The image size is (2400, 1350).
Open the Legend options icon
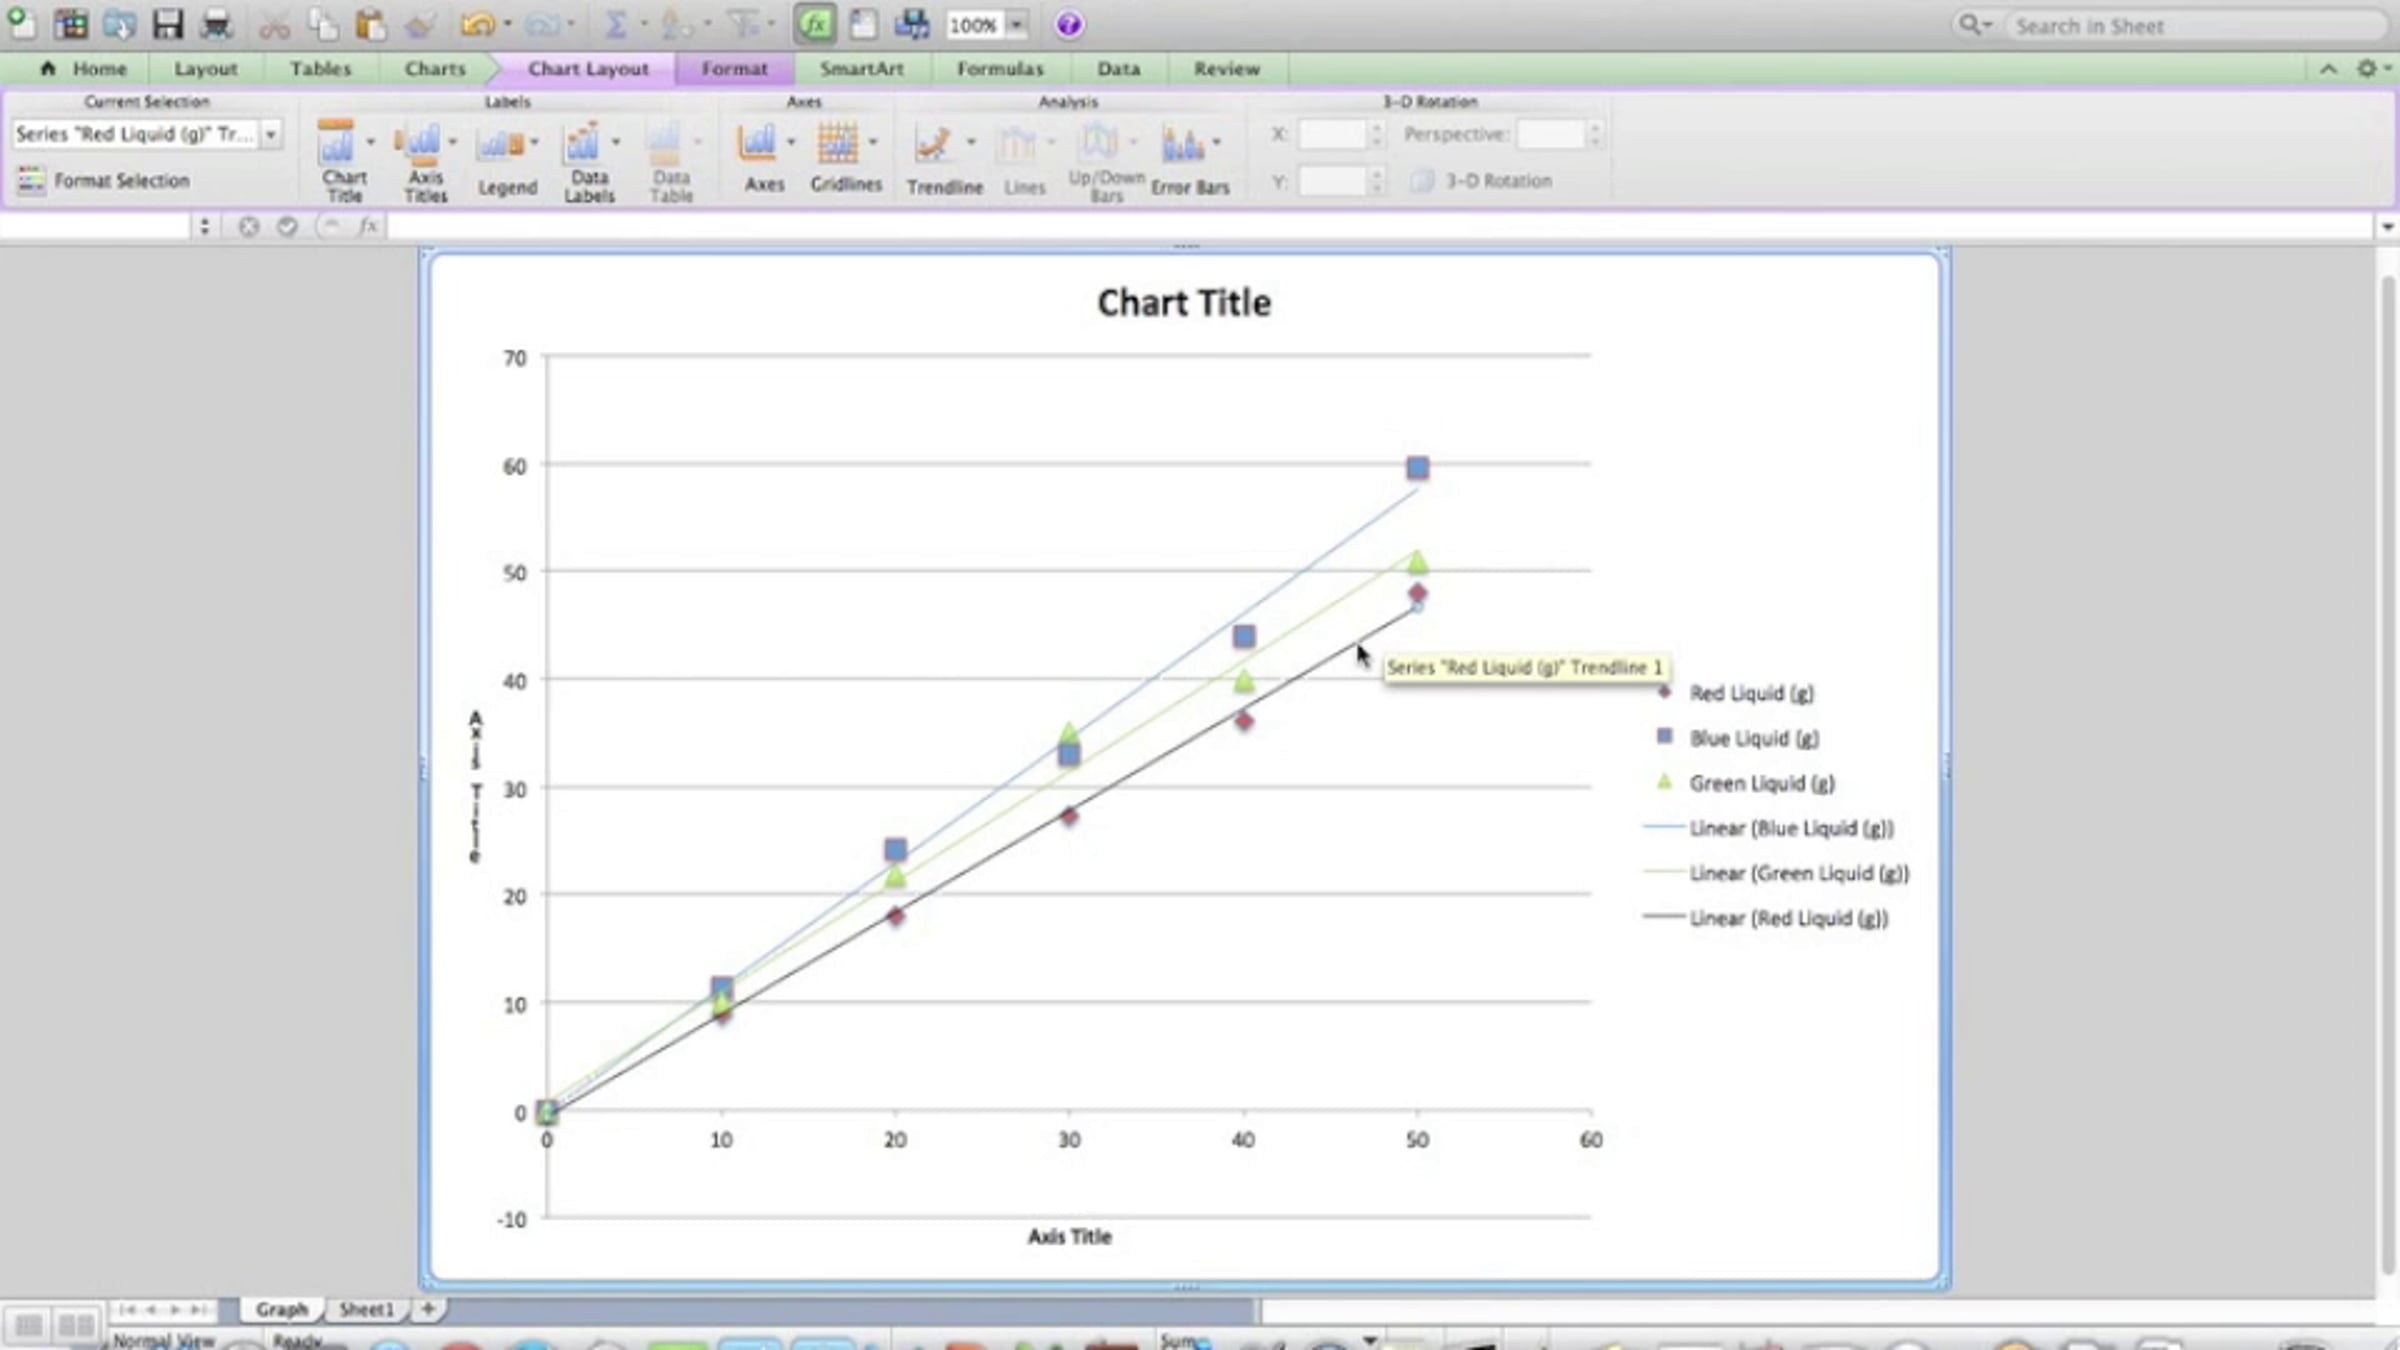(x=500, y=145)
